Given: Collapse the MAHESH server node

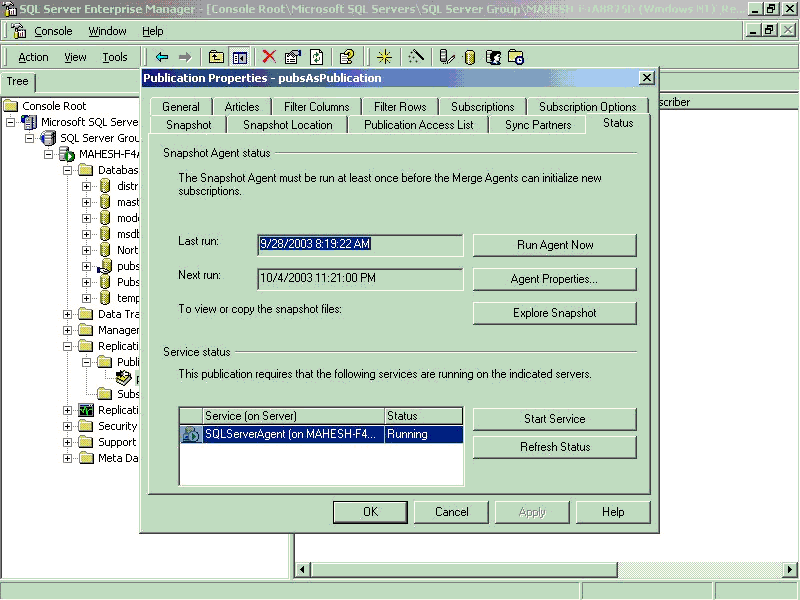Looking at the screenshot, I should [x=48, y=154].
